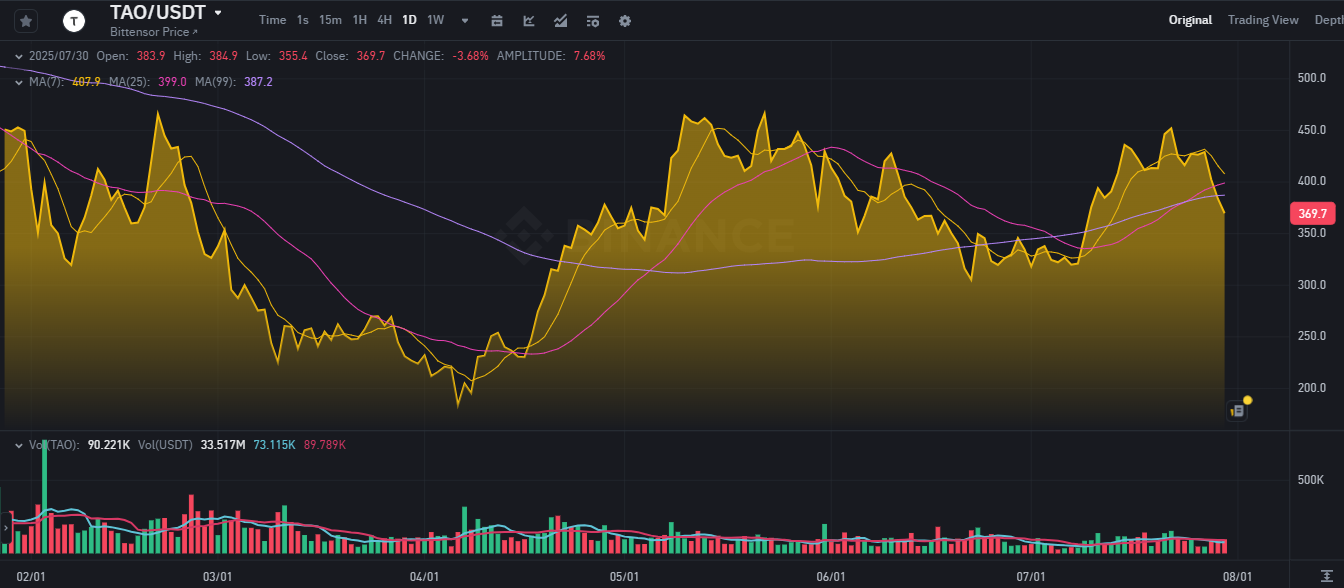Collapse the OHLC info row chevron
This screenshot has height=588, width=1344.
[19, 56]
